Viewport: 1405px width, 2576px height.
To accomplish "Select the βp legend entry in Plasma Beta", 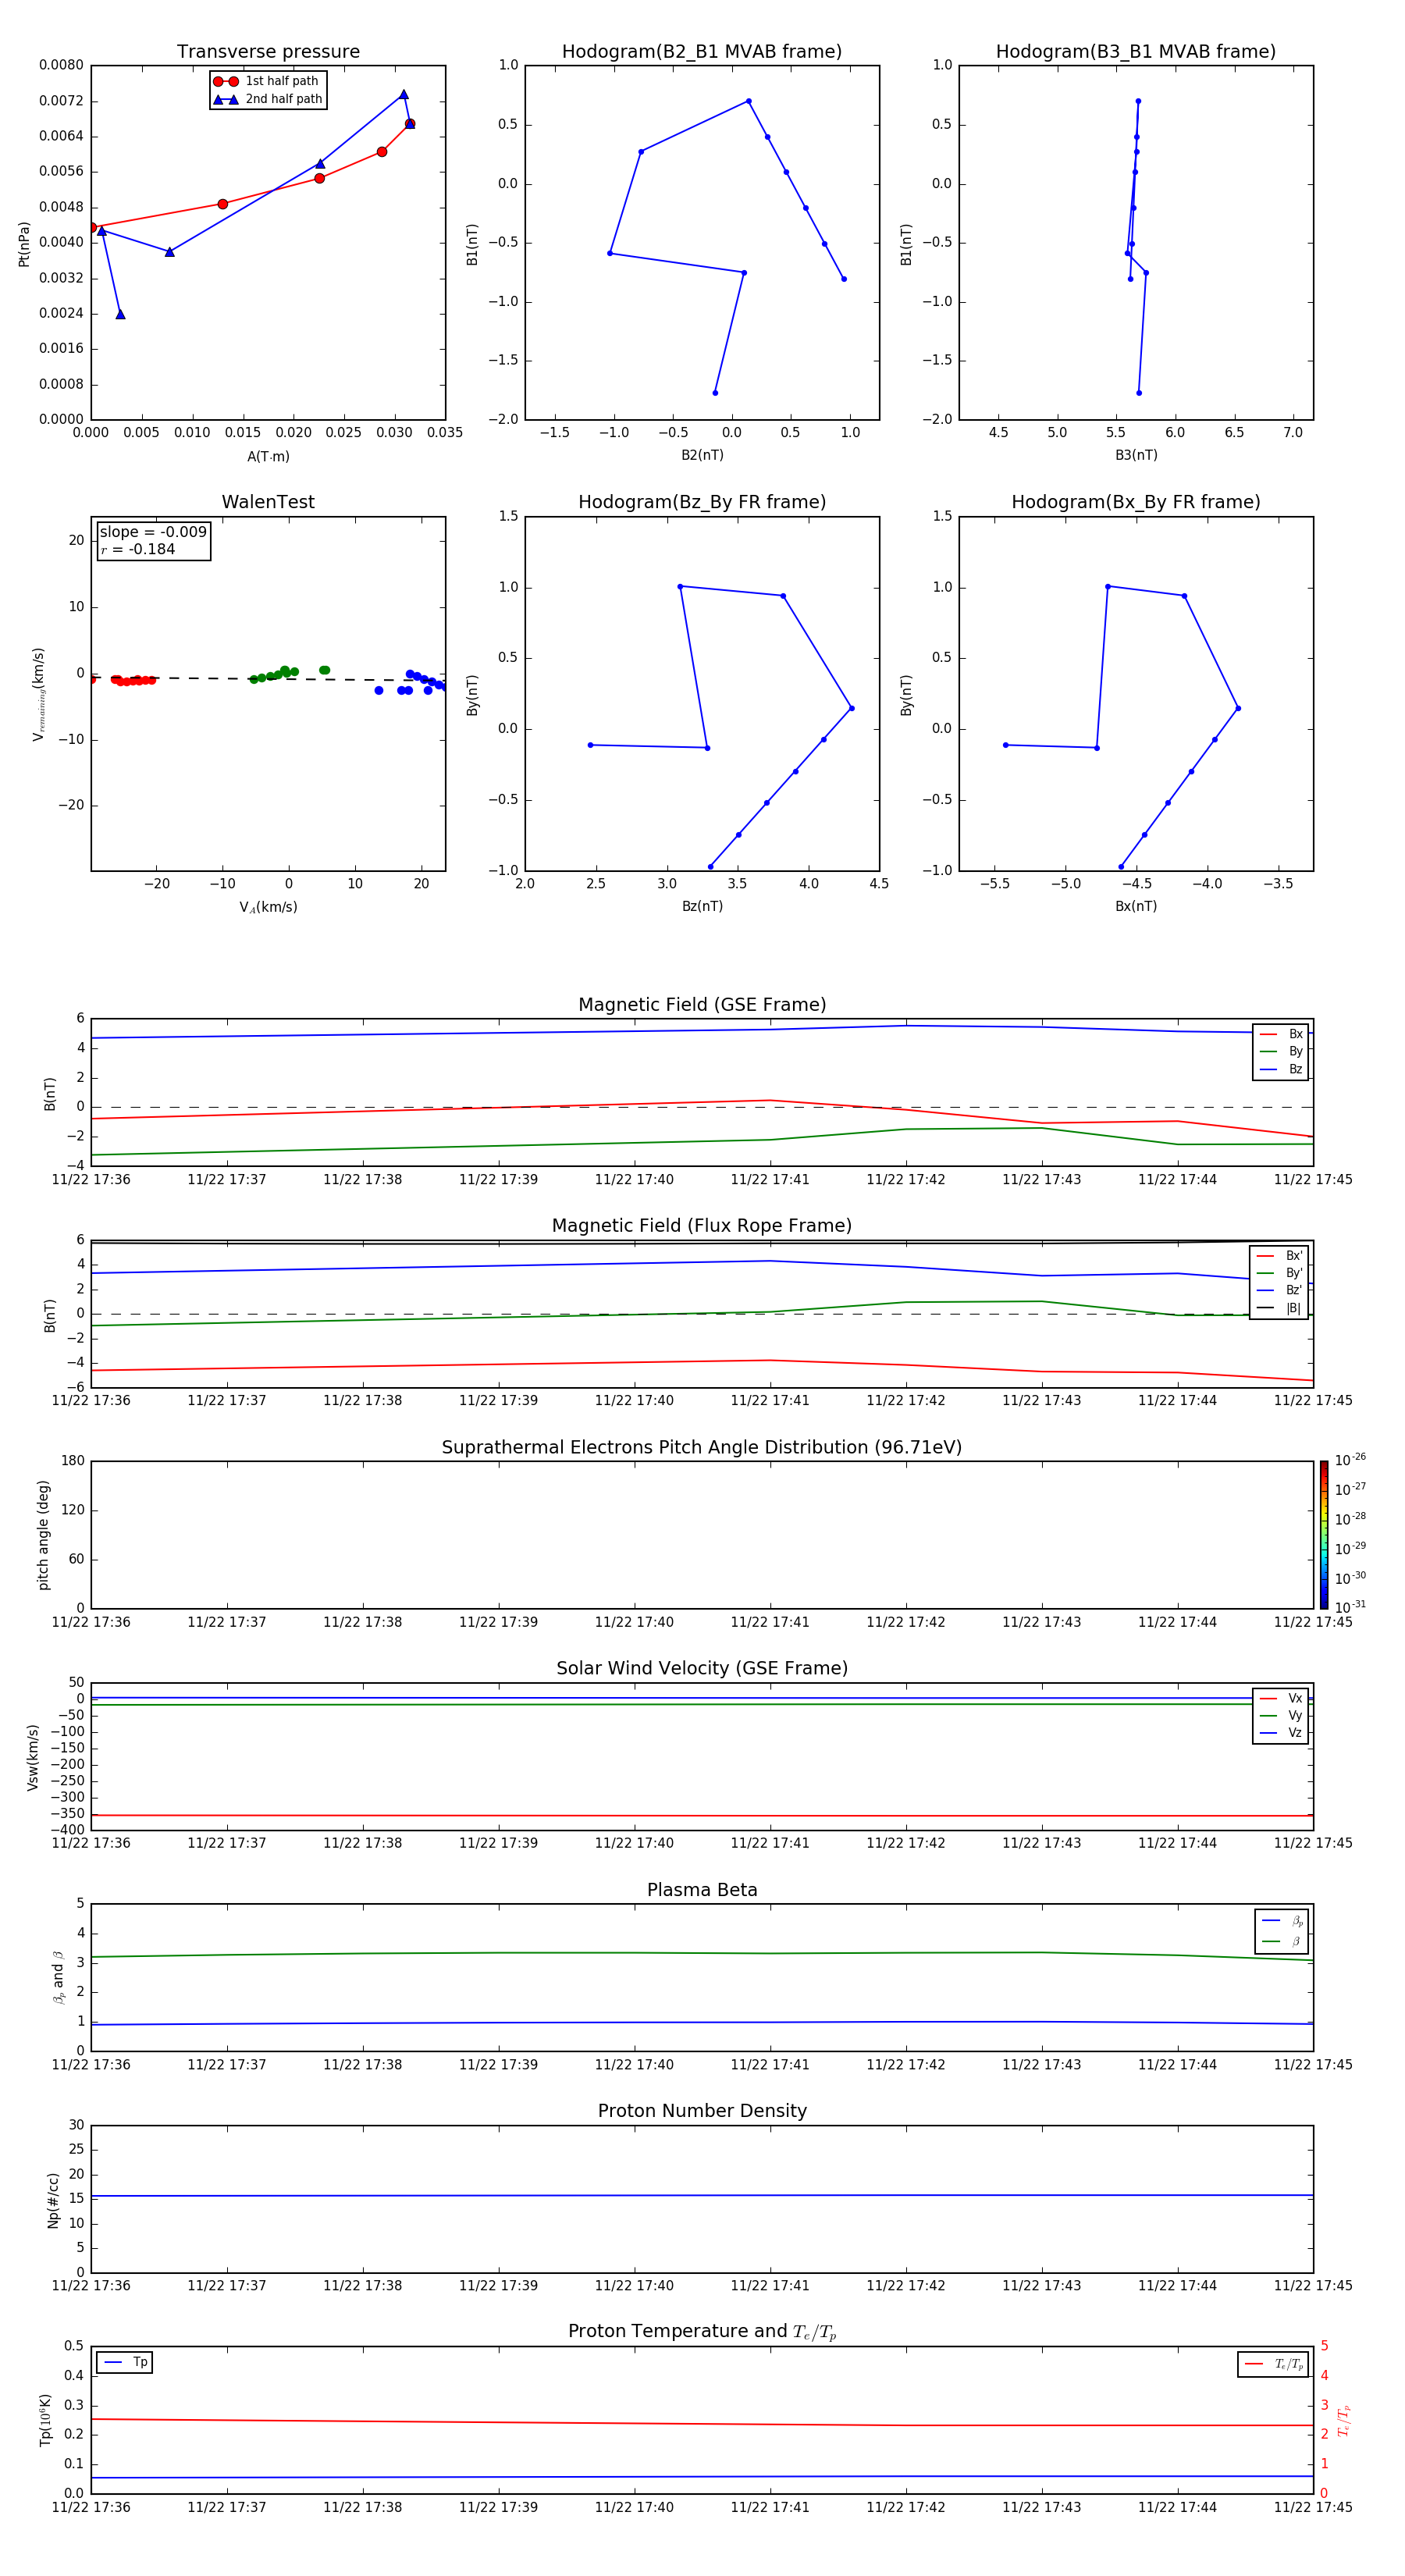I will tap(1282, 1920).
